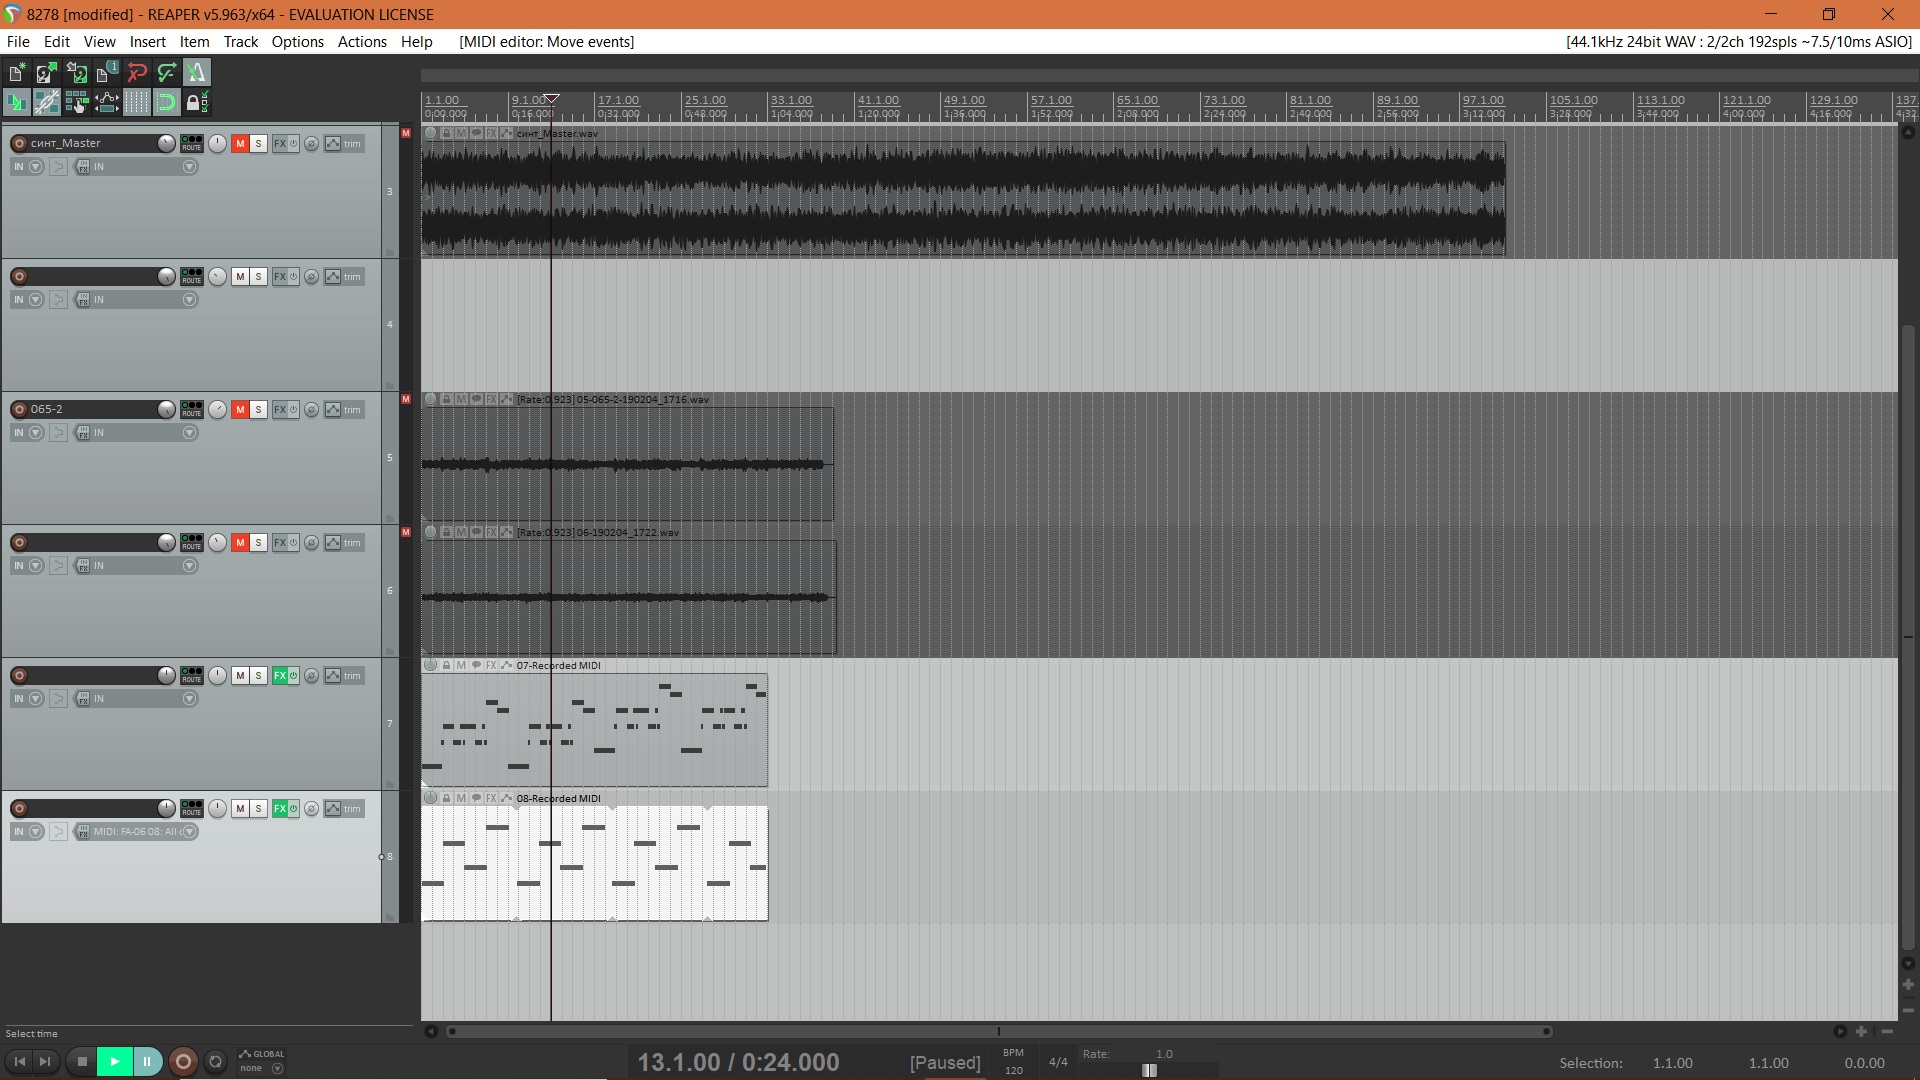Solo the 065-2 track

tap(258, 409)
